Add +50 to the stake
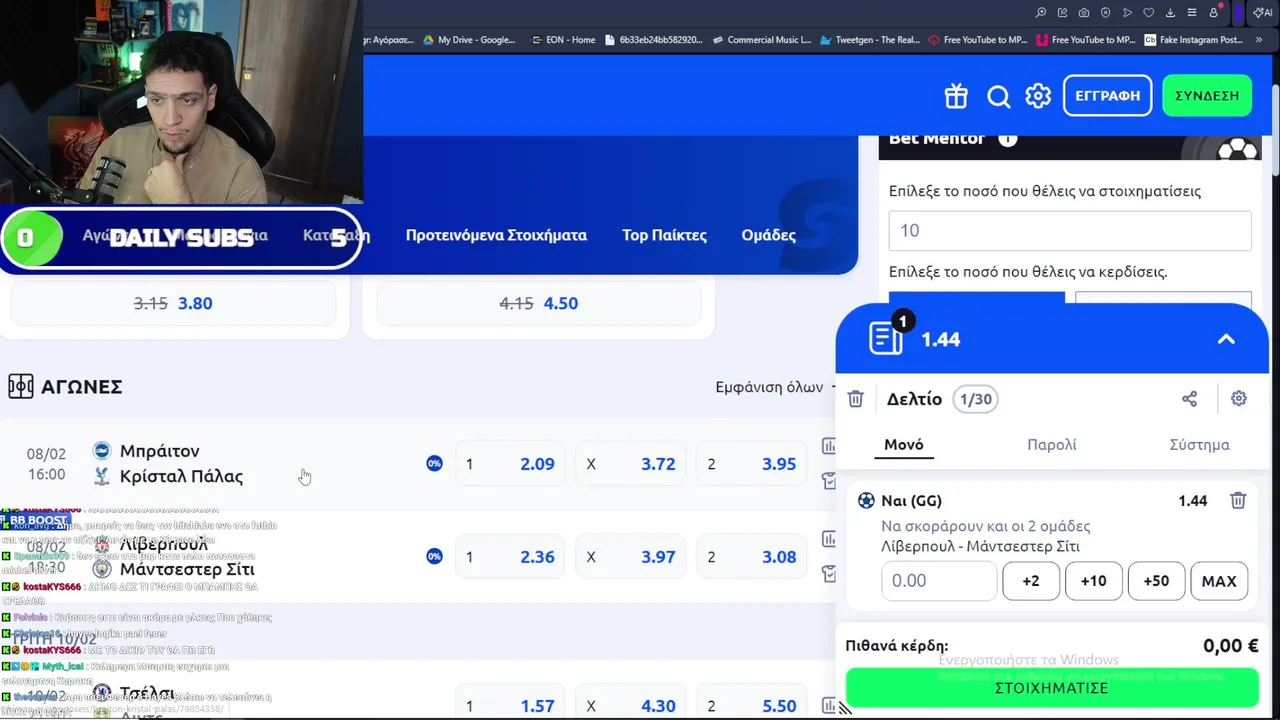Viewport: 1280px width, 720px height. click(x=1156, y=581)
